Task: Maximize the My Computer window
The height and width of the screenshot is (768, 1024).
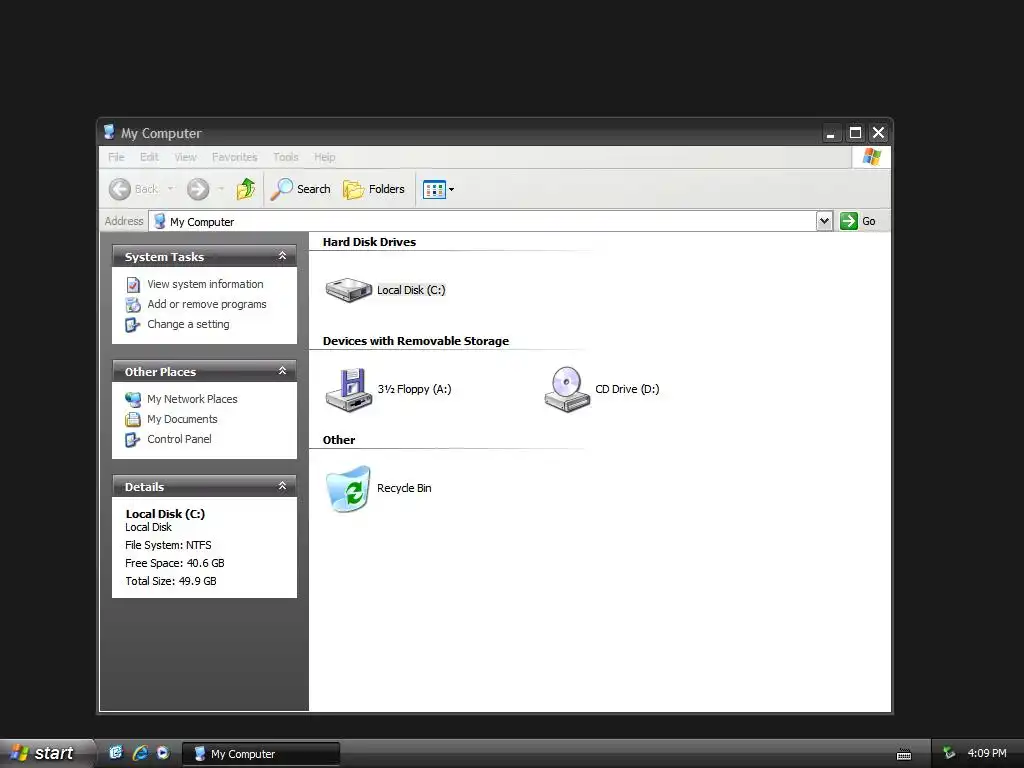Action: click(855, 133)
